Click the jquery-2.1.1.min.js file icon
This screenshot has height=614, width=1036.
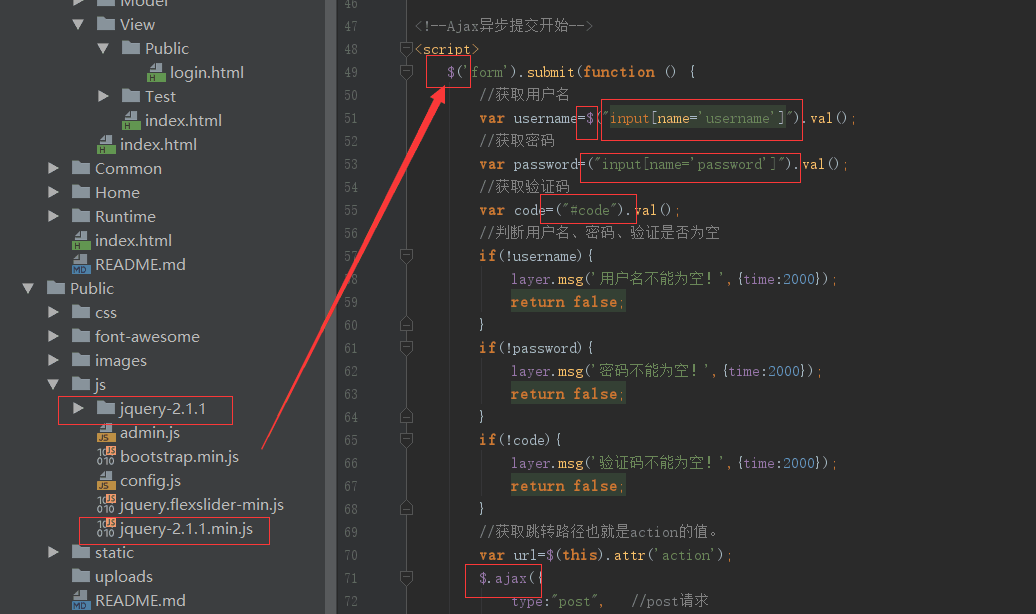[x=106, y=528]
